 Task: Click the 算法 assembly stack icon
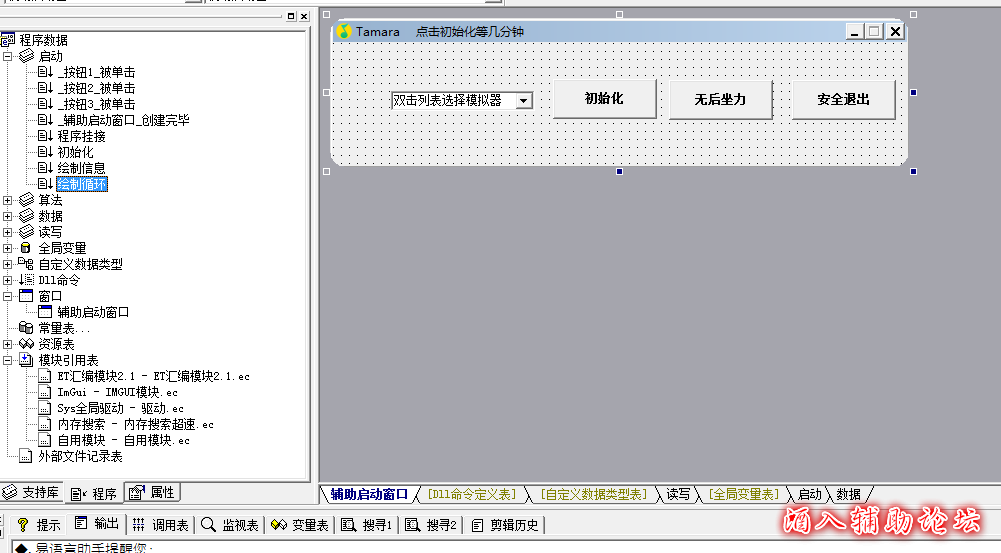pos(26,200)
